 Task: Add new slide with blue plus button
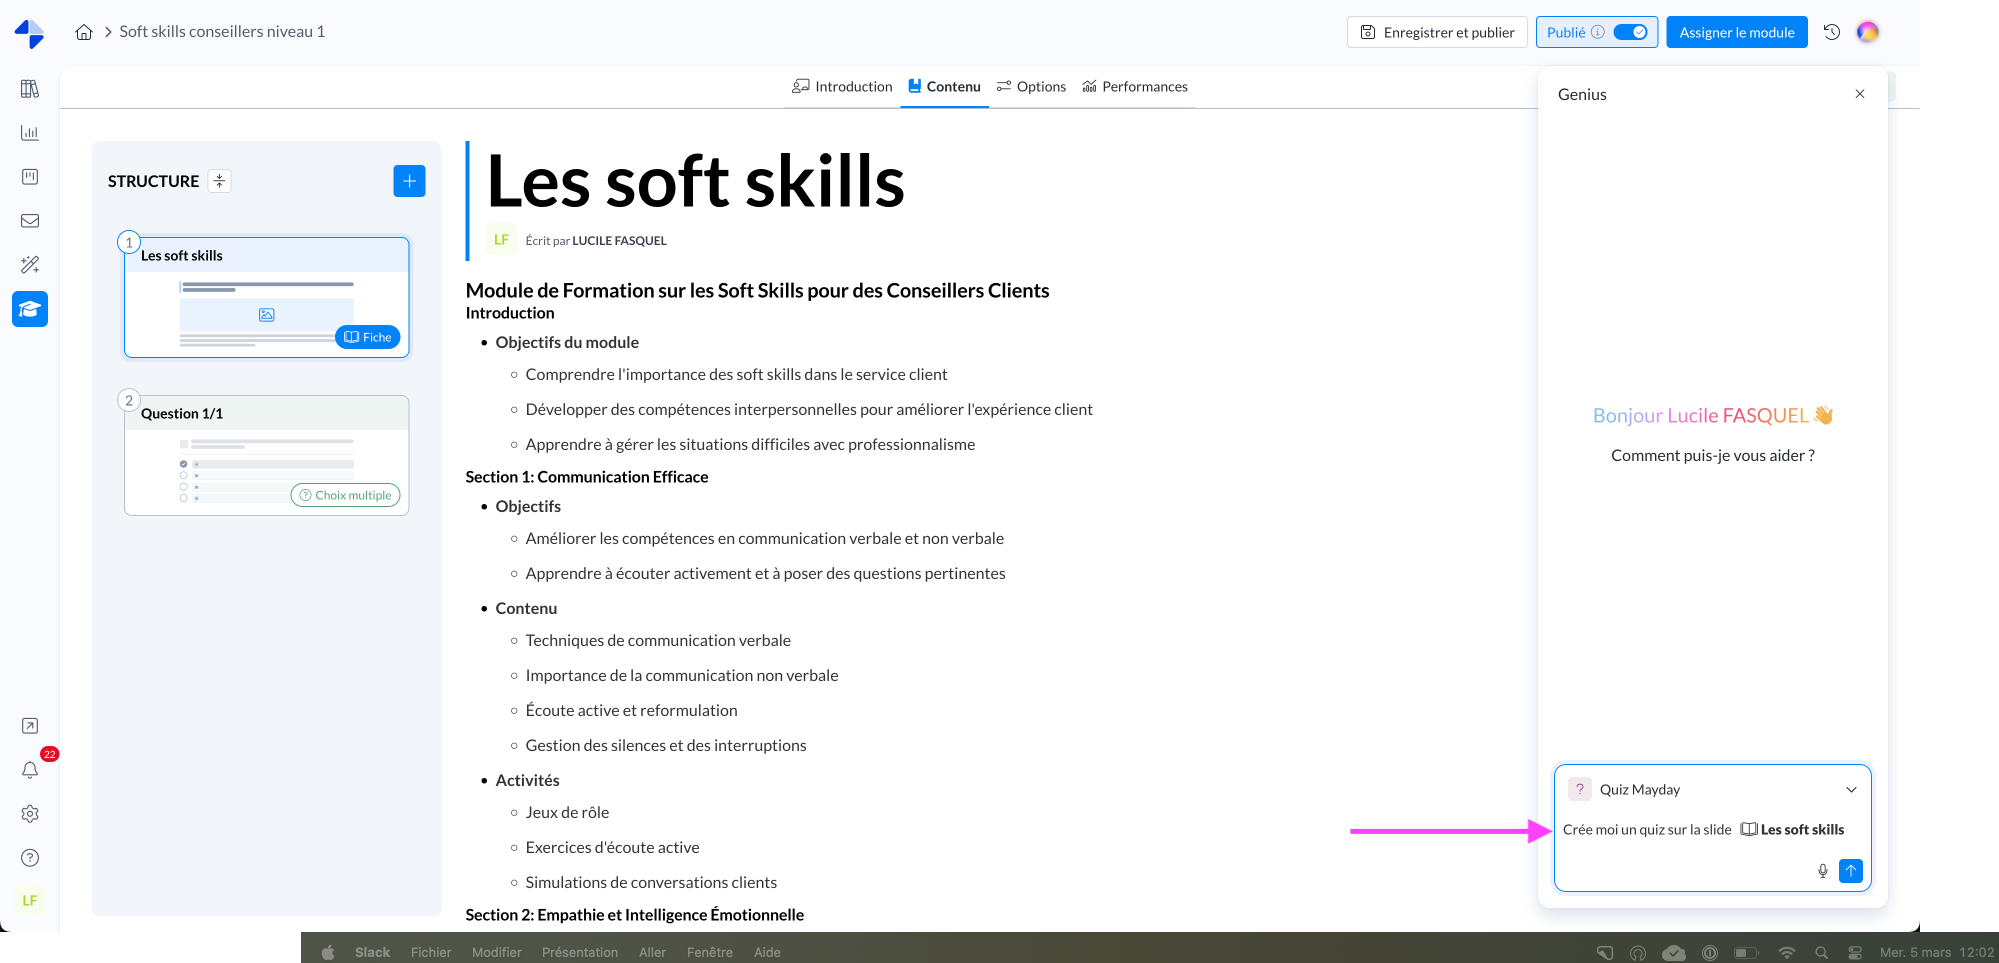409,181
